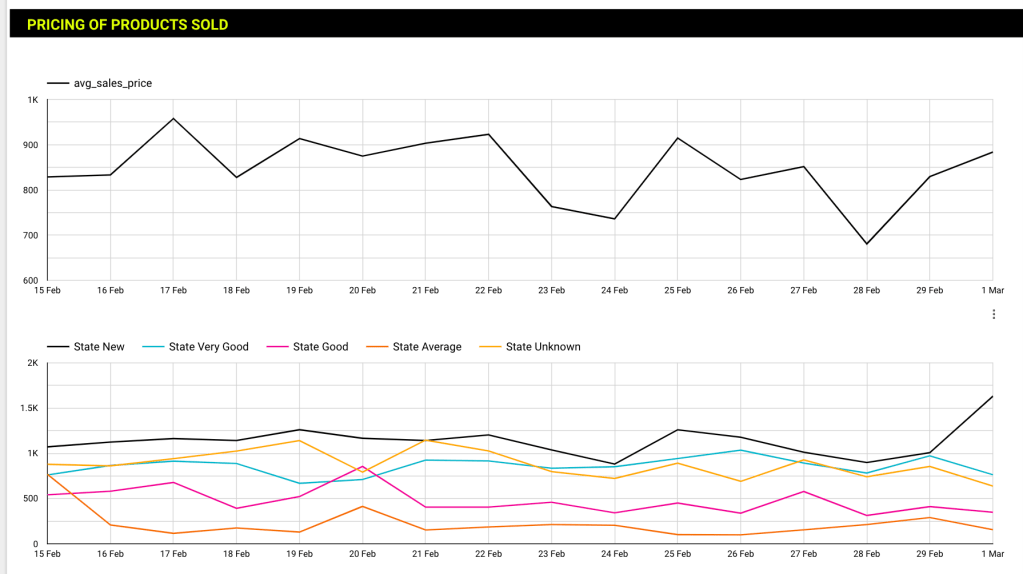
Task: Select State Average bump on 20 Feb
Action: coord(362,506)
